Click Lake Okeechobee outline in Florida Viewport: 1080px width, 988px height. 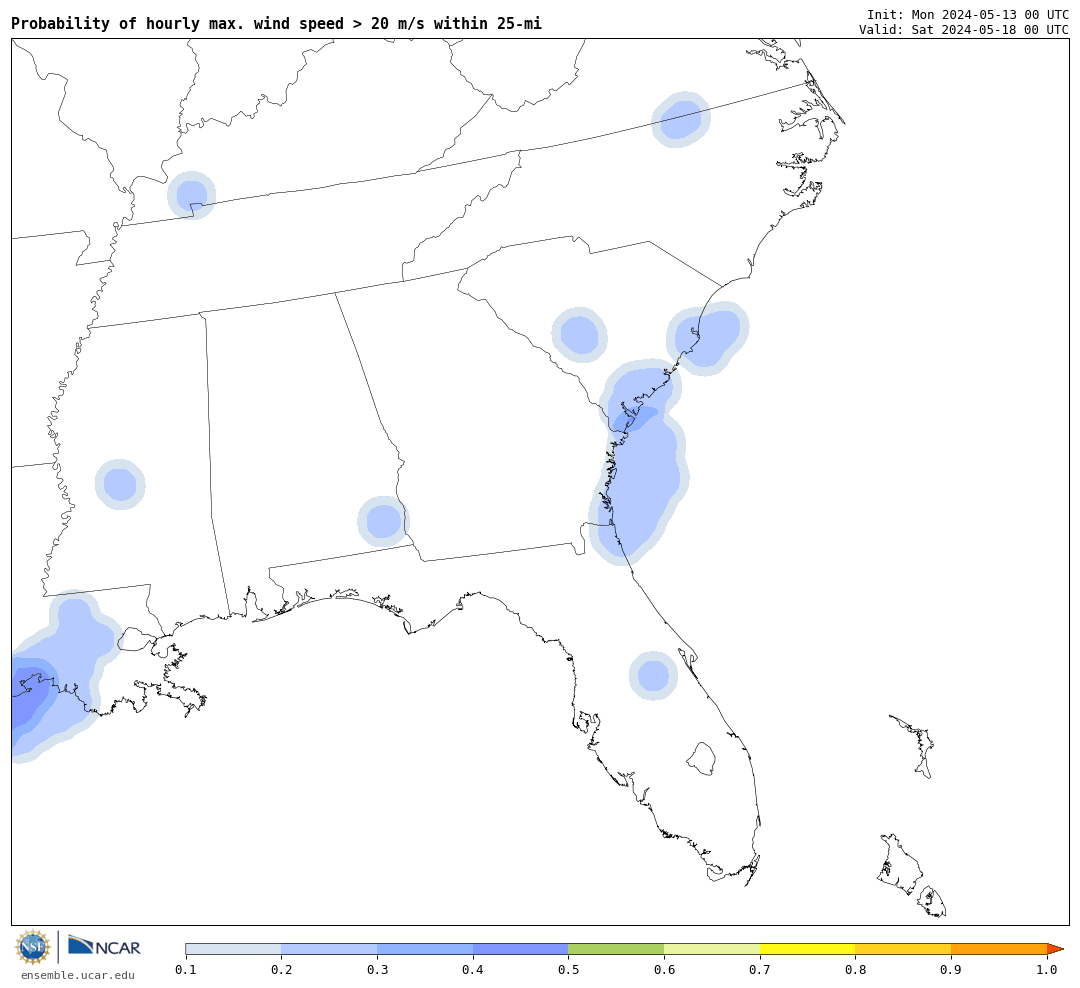(x=702, y=759)
